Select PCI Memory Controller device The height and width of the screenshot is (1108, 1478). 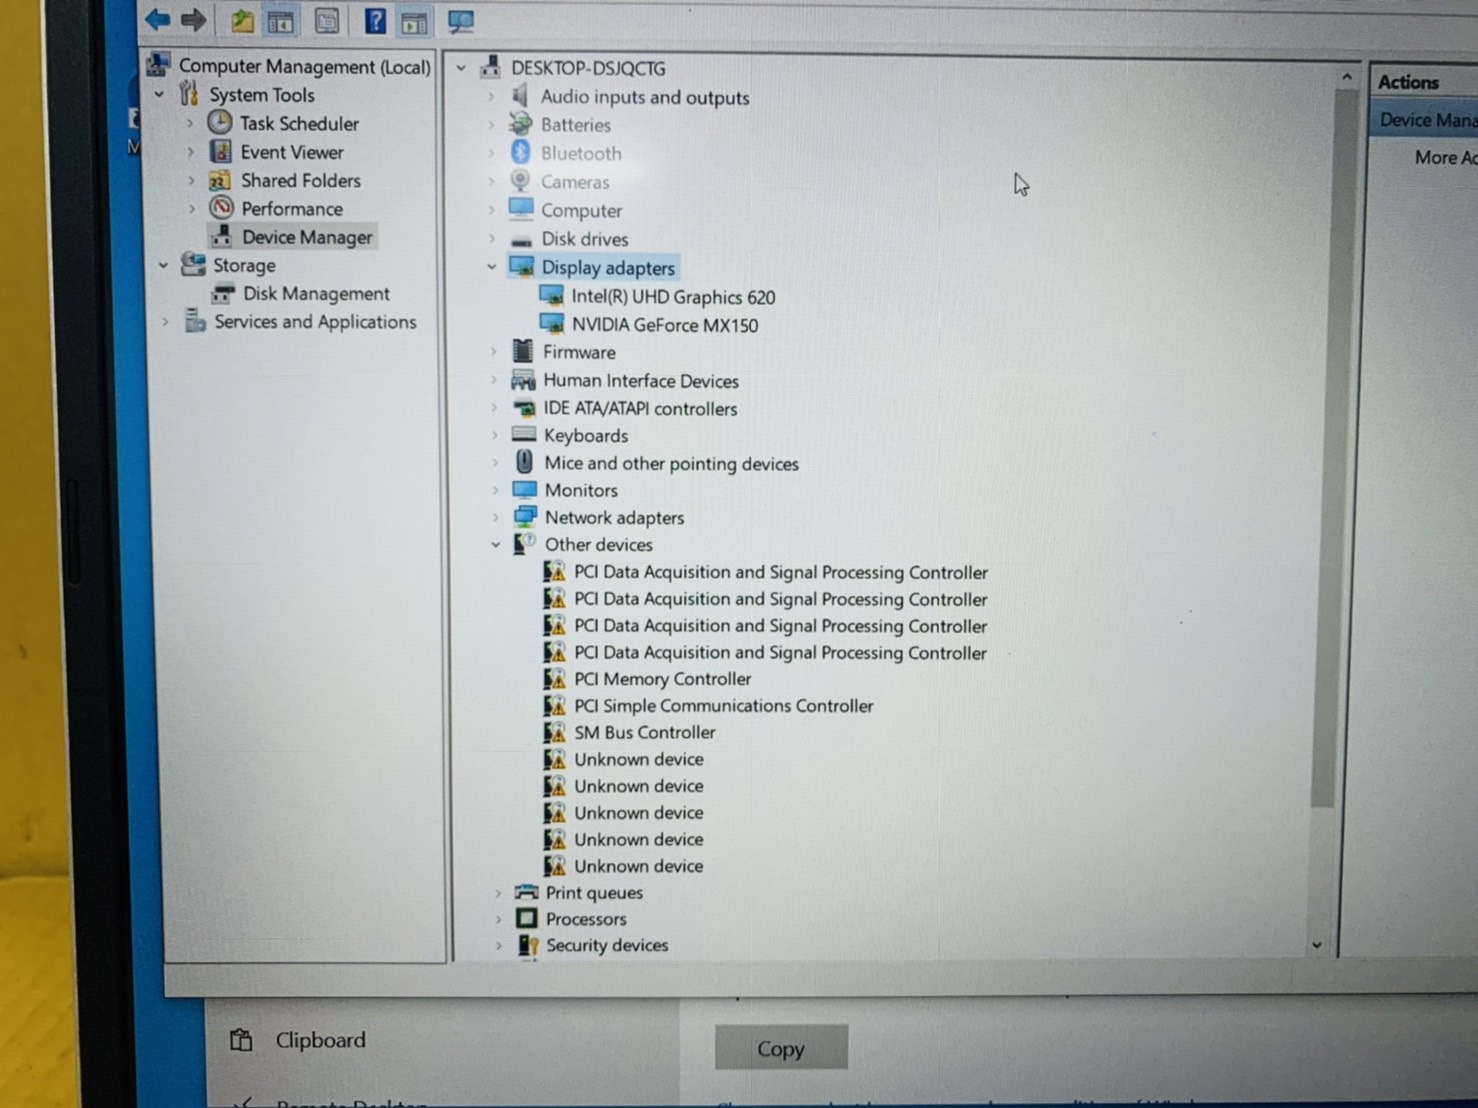tap(662, 679)
